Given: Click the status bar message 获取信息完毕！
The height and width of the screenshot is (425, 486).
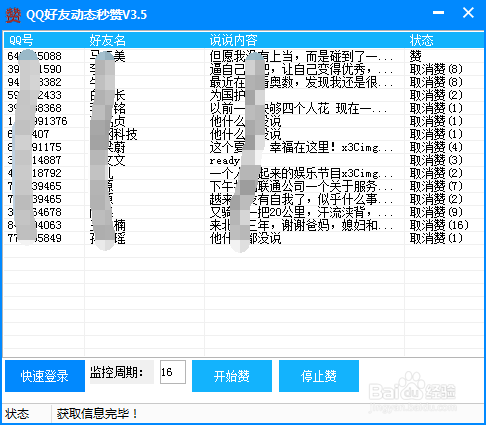Looking at the screenshot, I should pyautogui.click(x=97, y=414).
